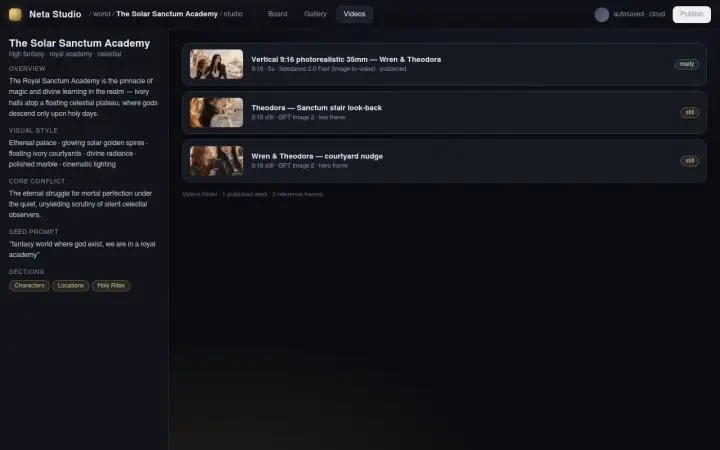720x450 pixels.
Task: Click the seed prompt quote text
Action: (82, 249)
